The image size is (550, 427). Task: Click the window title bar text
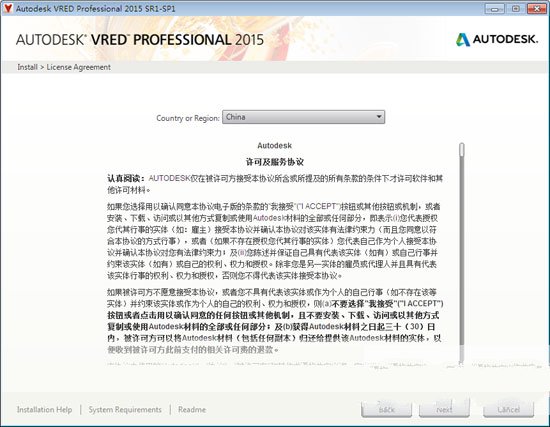pyautogui.click(x=95, y=8)
